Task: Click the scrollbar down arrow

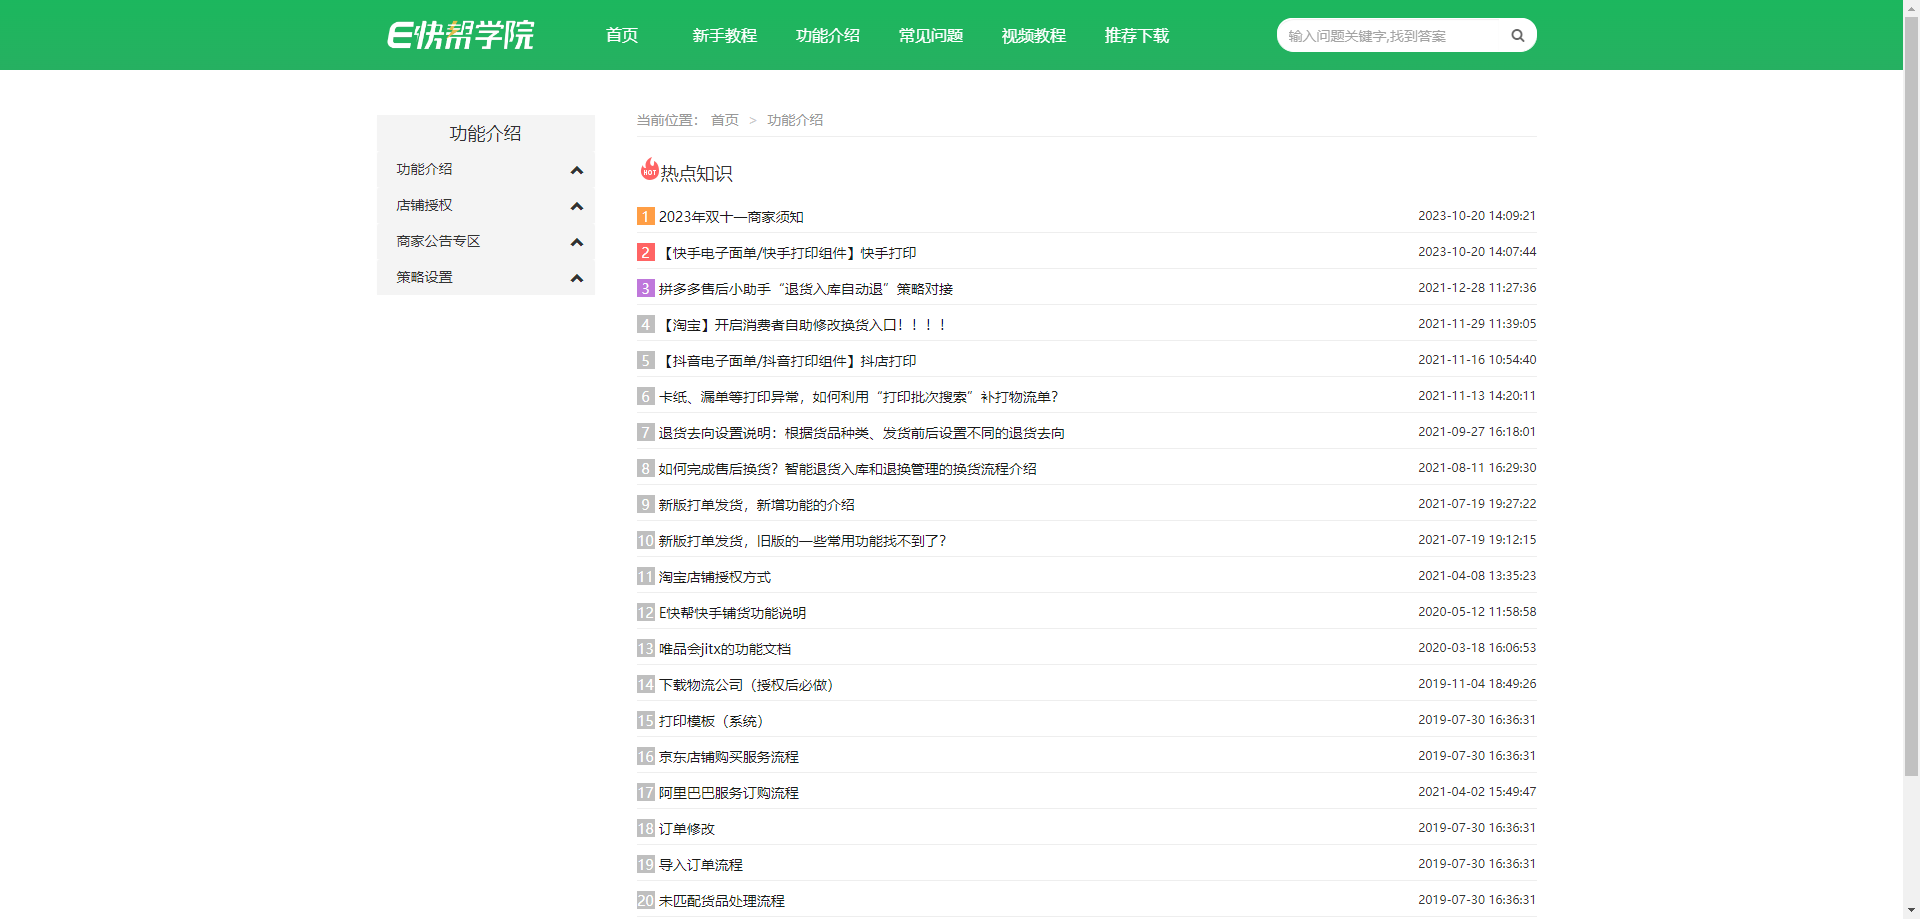Action: click(1911, 911)
